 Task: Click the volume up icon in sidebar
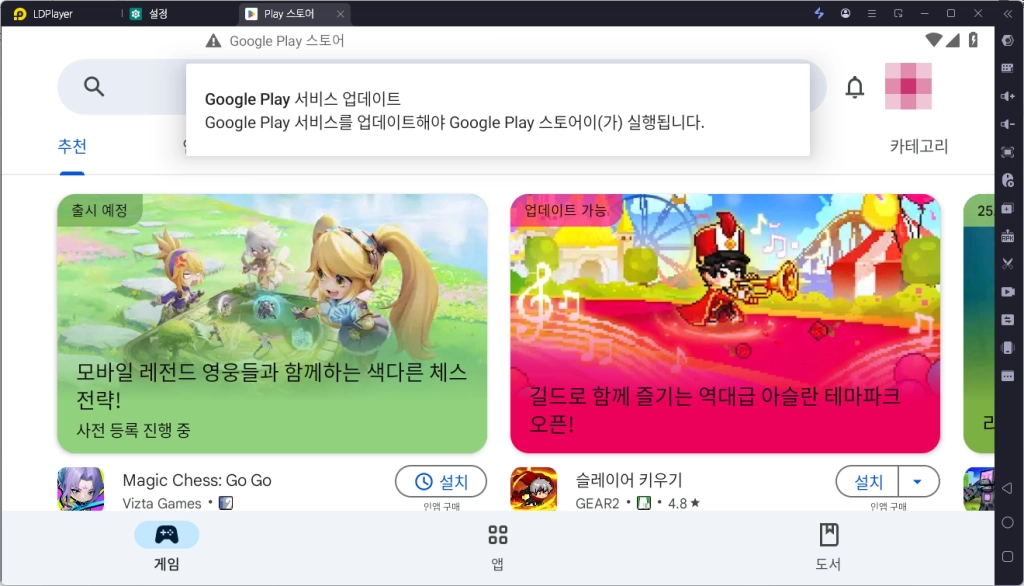click(1008, 96)
